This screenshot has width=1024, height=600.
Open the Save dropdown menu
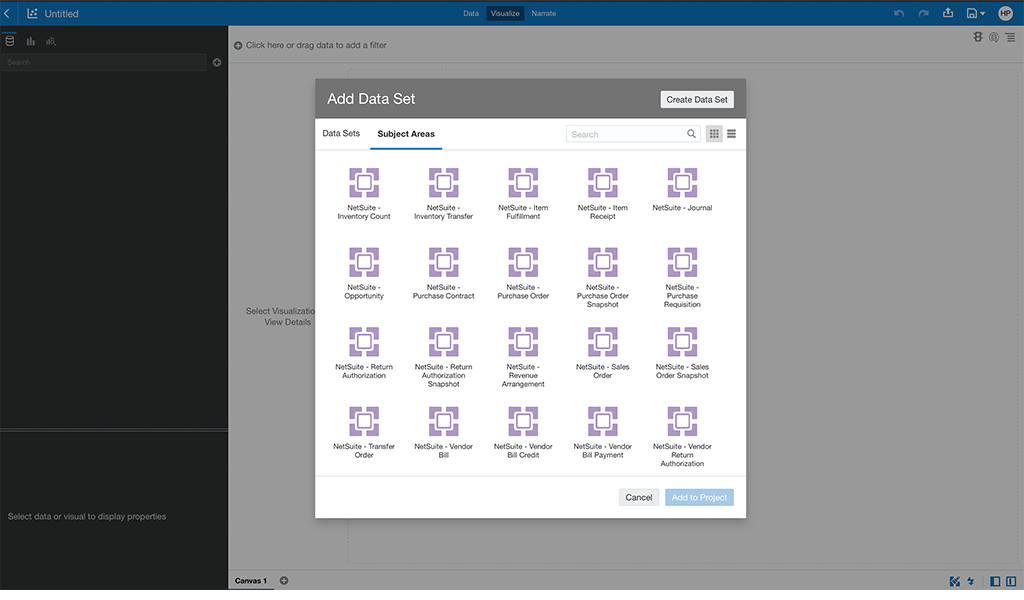pos(976,13)
